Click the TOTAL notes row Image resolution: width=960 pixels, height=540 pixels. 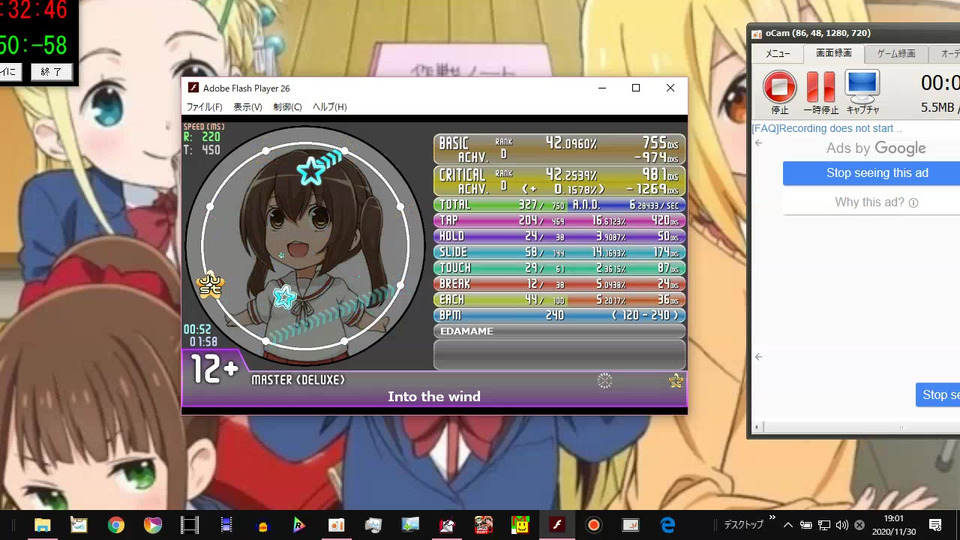(x=559, y=205)
